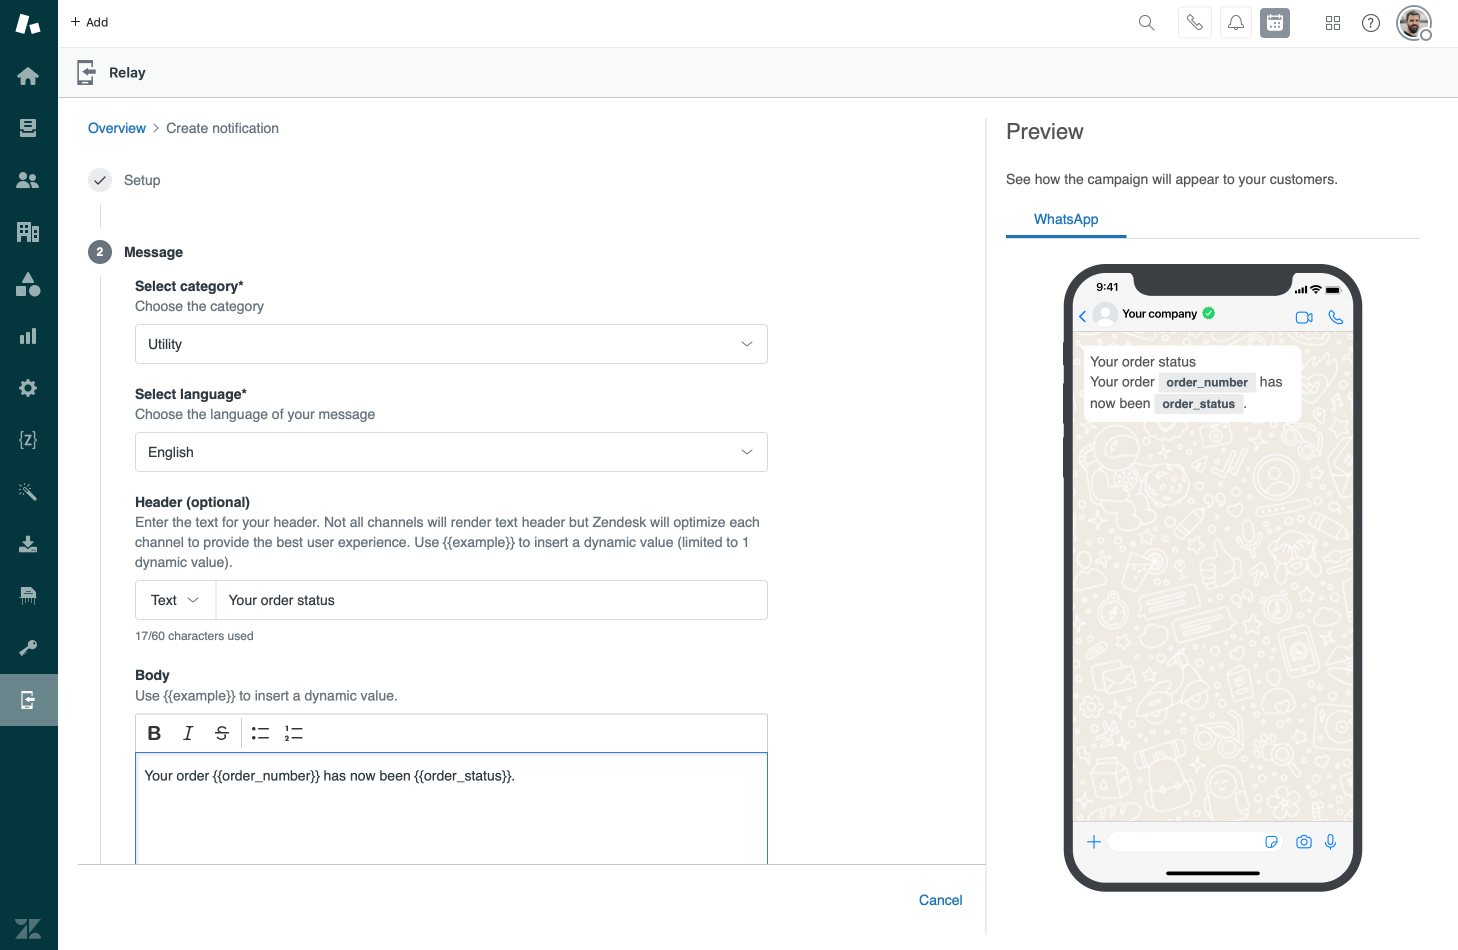Go to Home in sidebar
Screen dimensions: 1458x950
tap(28, 76)
